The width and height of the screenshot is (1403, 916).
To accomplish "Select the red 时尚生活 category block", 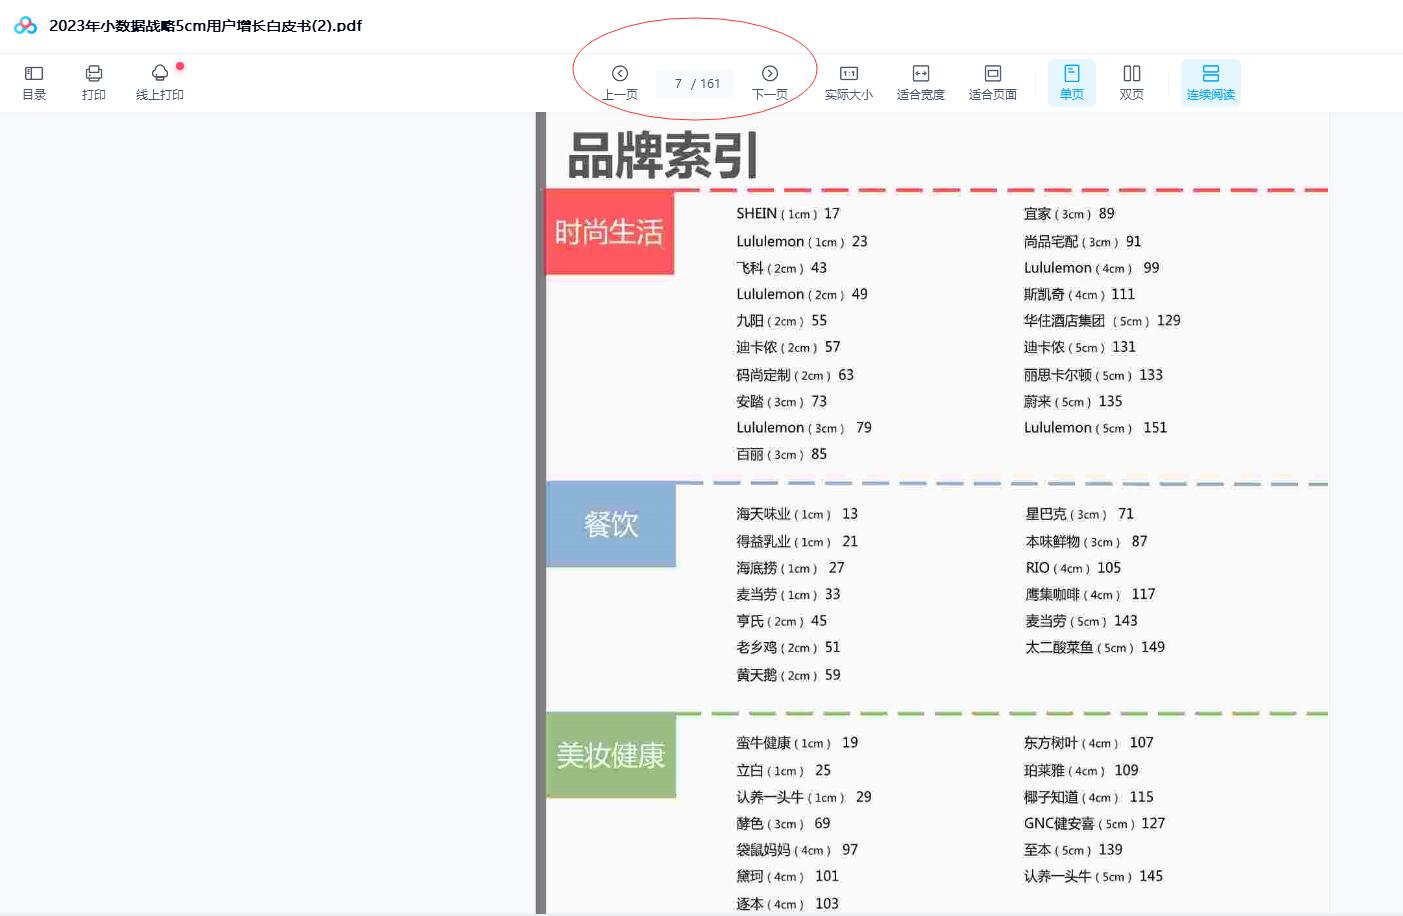I will (x=609, y=232).
